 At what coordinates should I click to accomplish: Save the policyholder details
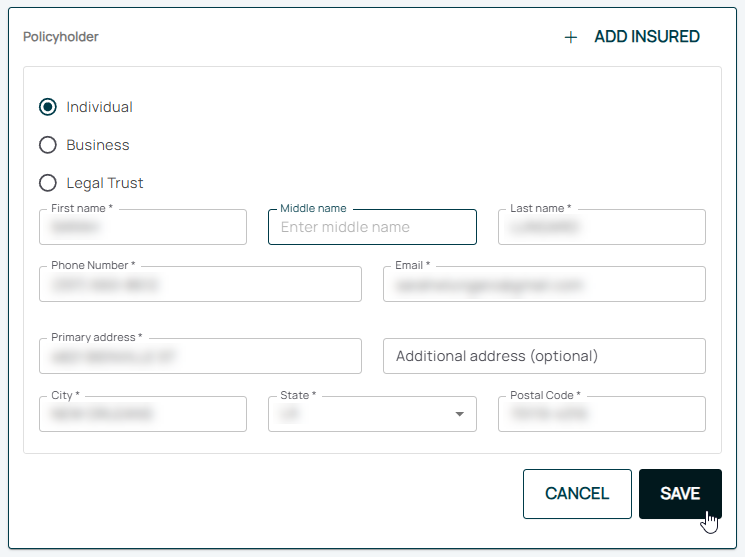[x=680, y=494]
